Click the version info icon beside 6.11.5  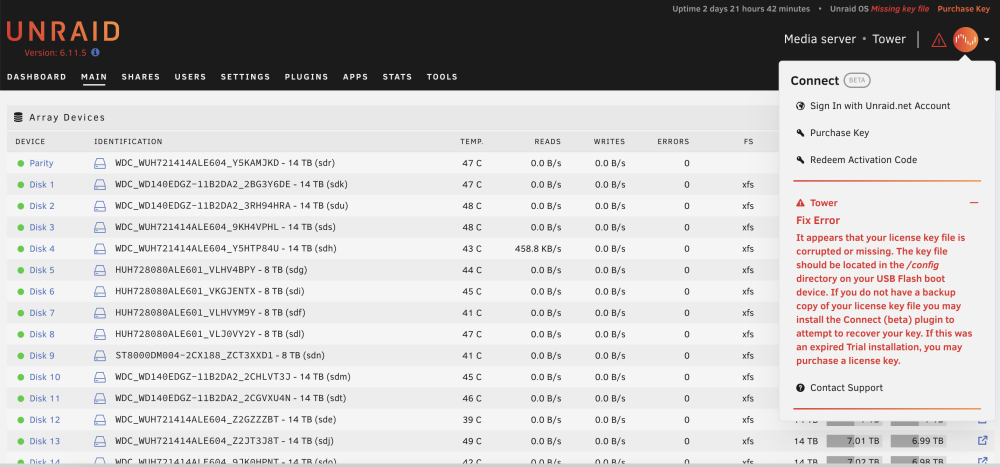95,52
